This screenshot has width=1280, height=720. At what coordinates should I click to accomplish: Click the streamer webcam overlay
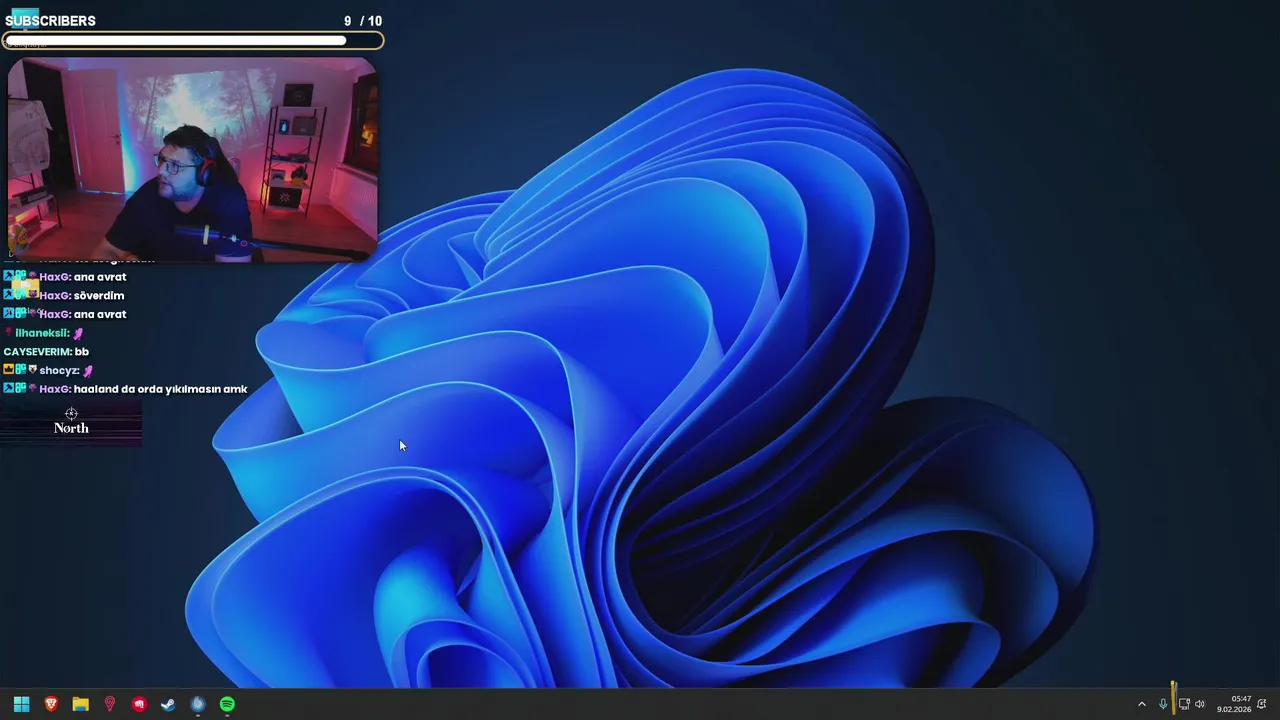[x=192, y=160]
